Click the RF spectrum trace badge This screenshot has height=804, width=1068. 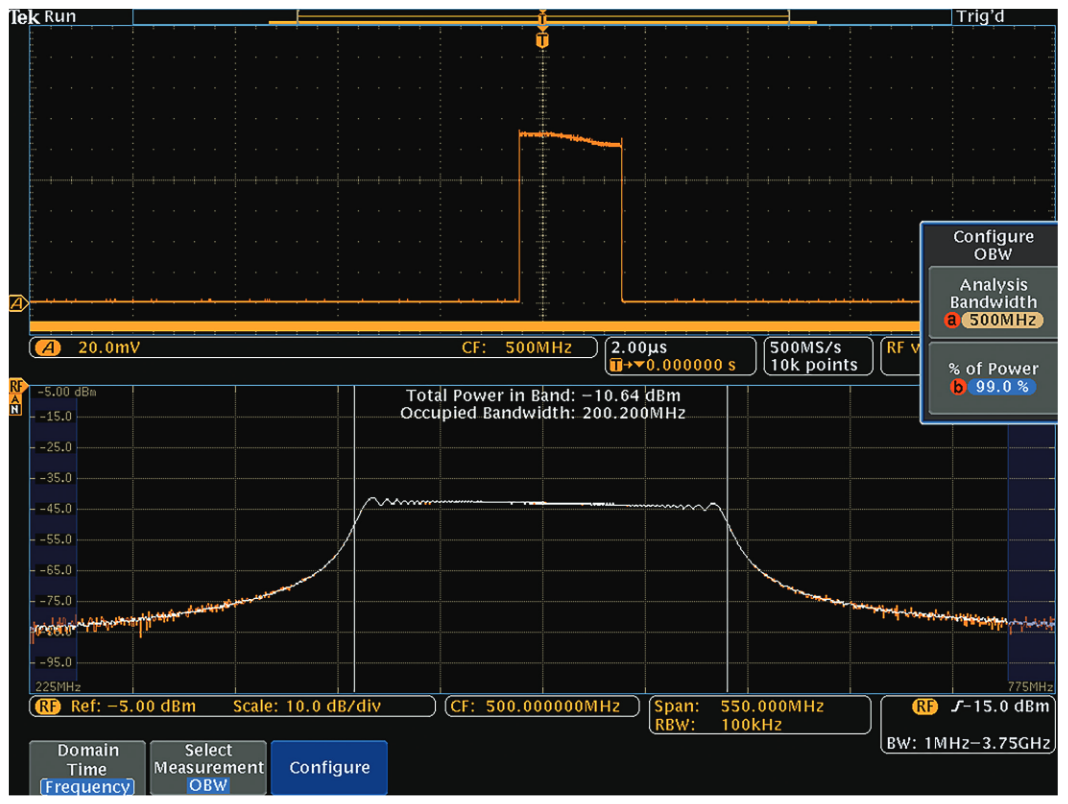(16, 386)
